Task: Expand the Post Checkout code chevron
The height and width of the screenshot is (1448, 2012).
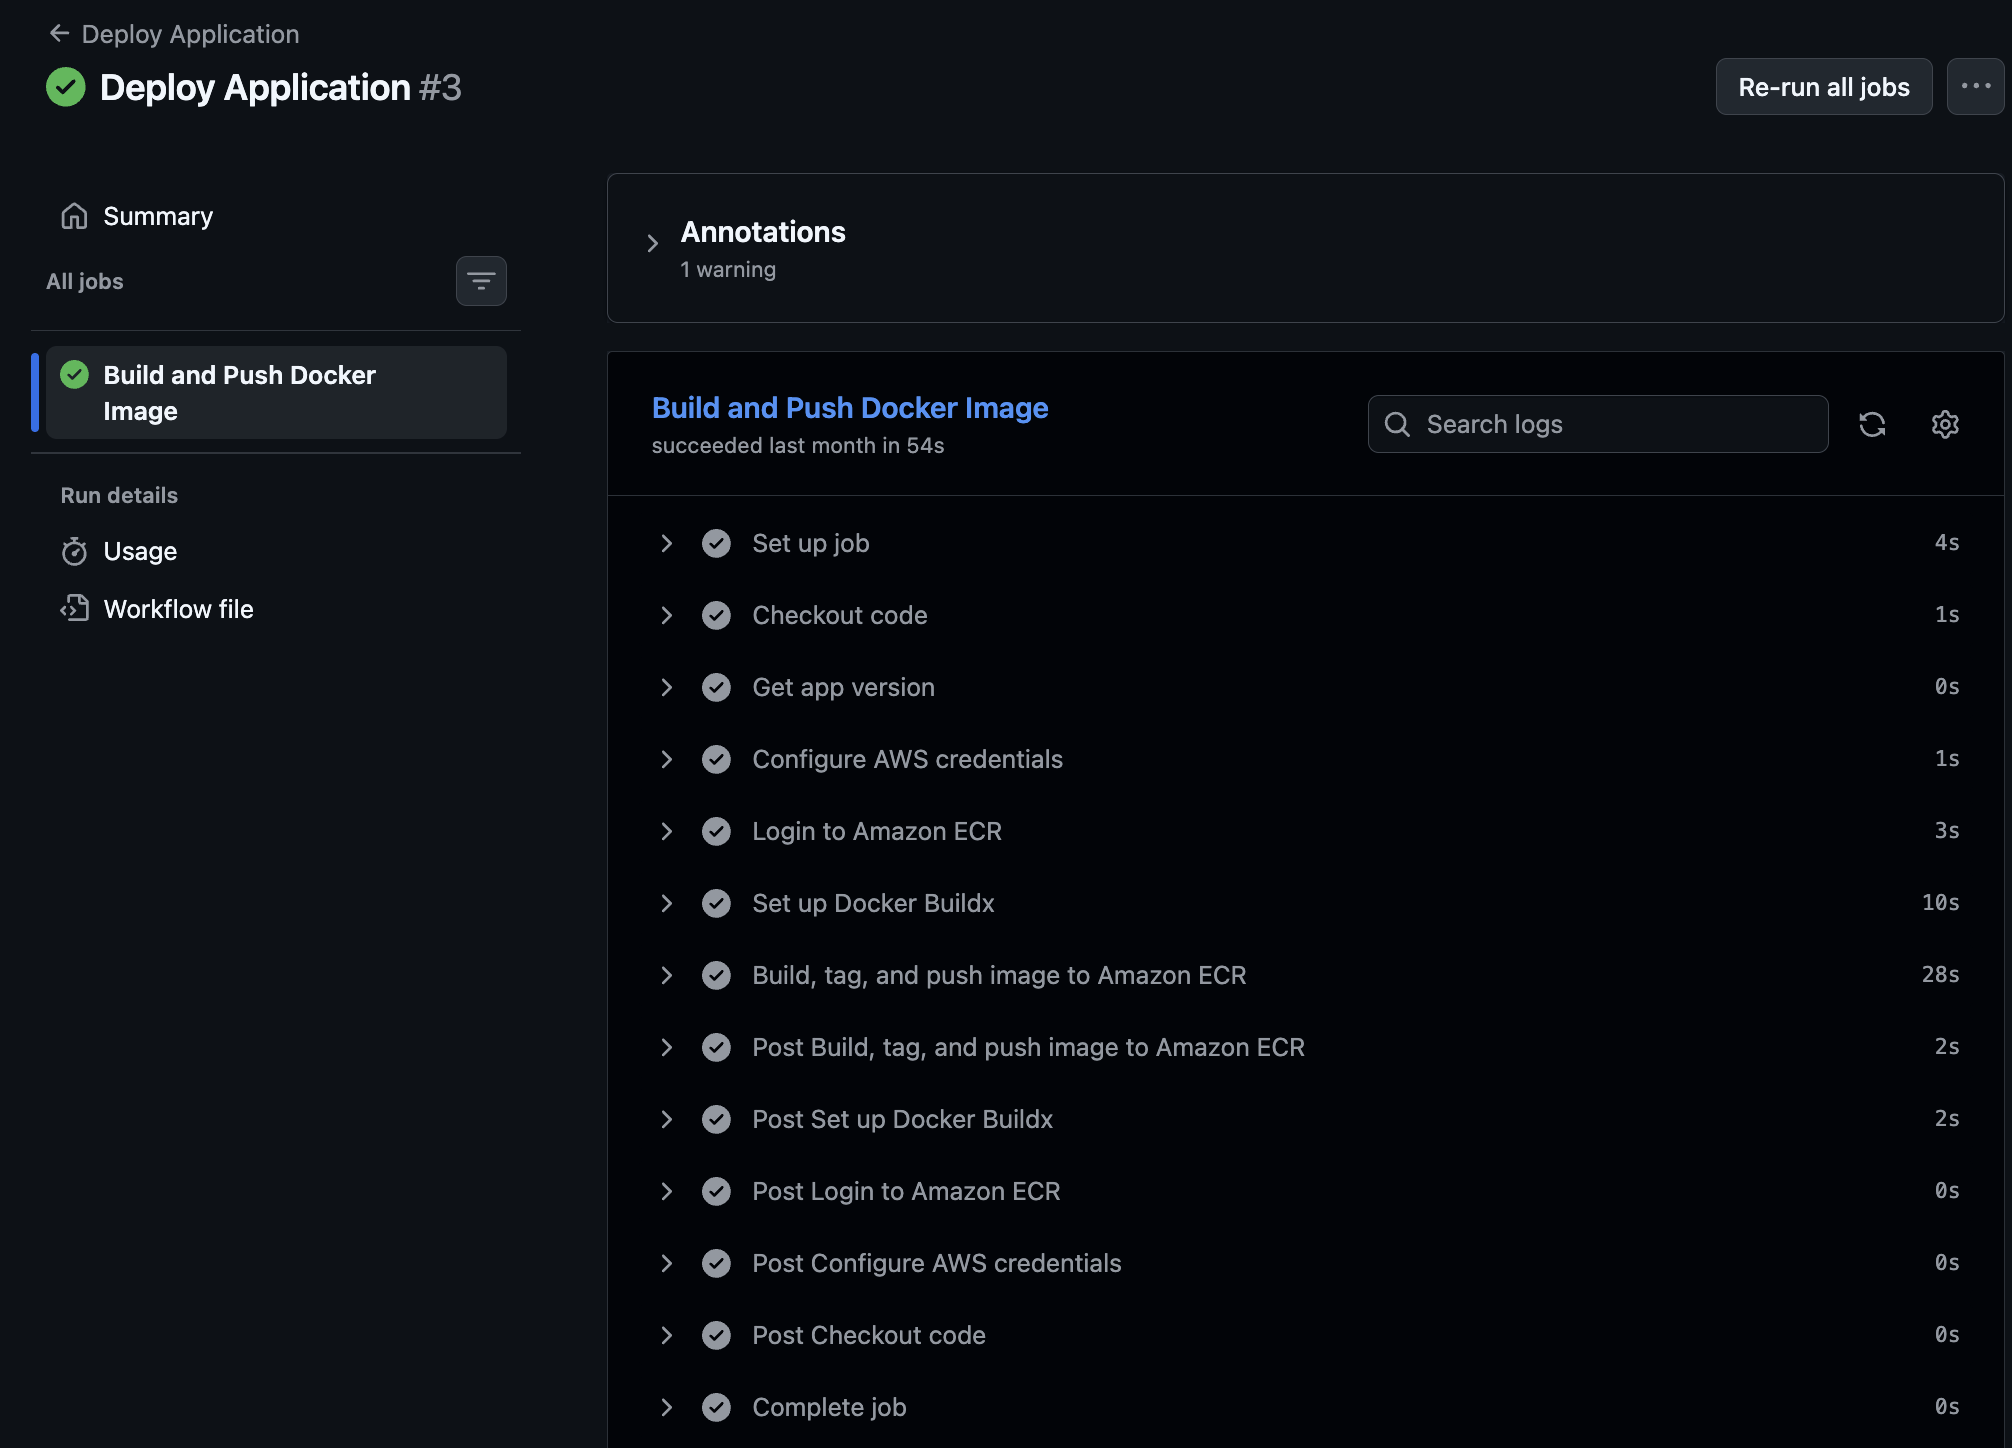Action: tap(666, 1335)
